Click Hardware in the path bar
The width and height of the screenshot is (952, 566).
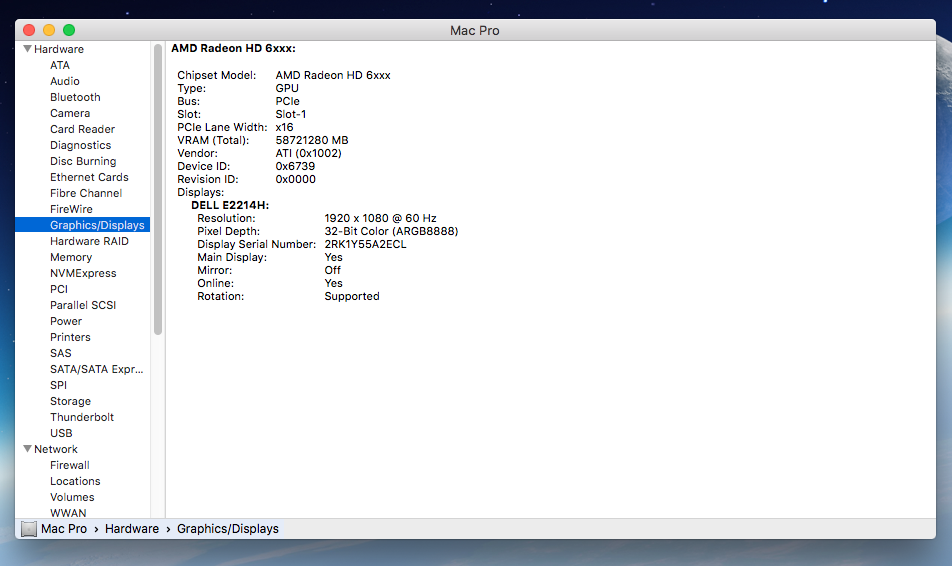click(x=132, y=529)
